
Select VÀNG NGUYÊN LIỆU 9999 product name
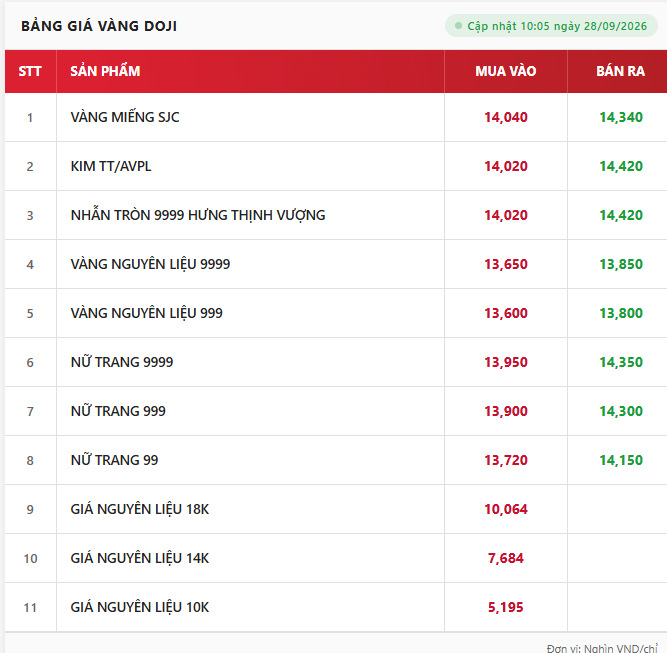(x=150, y=264)
